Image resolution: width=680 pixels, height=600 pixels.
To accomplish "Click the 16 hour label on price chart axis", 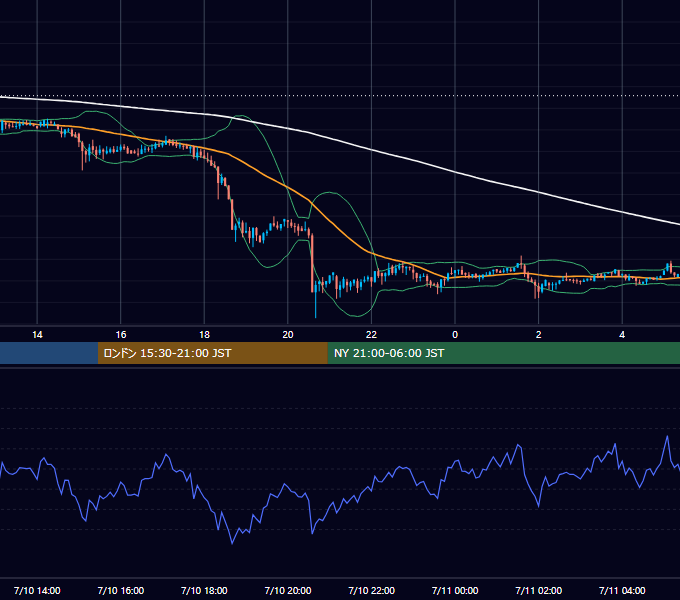I will click(121, 335).
